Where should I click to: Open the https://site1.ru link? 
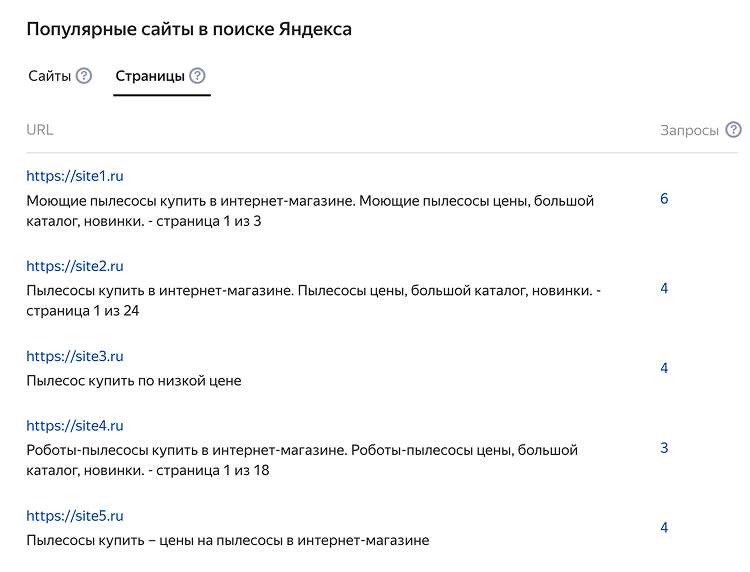(x=75, y=176)
